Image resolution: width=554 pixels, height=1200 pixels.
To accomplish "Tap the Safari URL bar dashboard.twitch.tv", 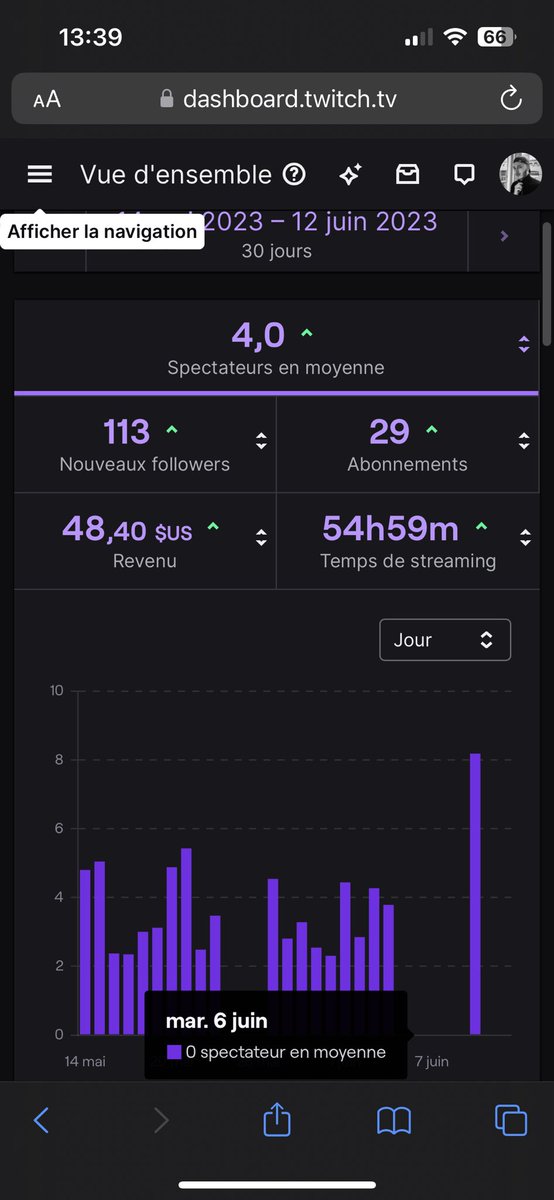I will [276, 98].
